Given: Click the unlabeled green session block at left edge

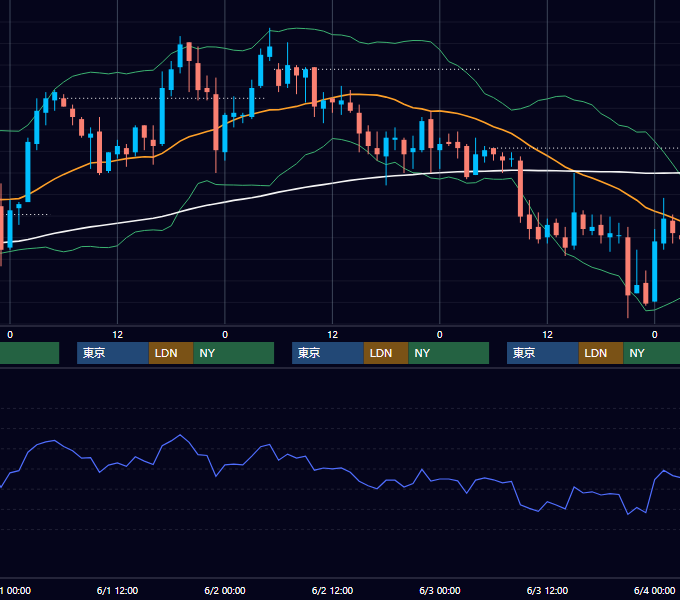Looking at the screenshot, I should (29, 353).
